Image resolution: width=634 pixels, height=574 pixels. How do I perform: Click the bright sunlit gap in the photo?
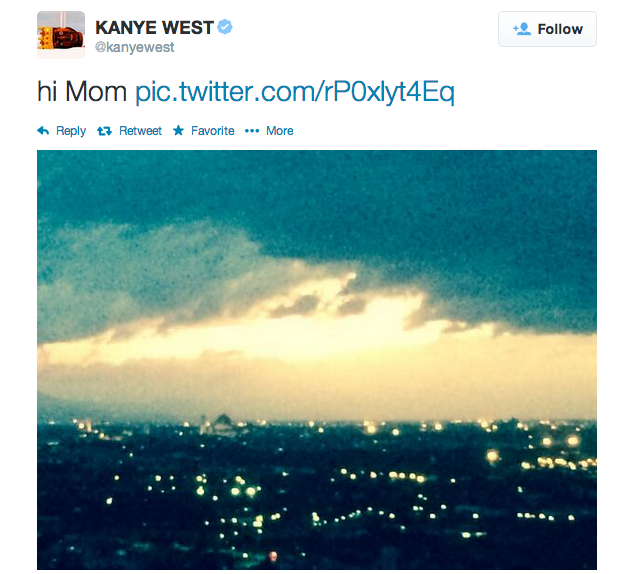coord(330,330)
